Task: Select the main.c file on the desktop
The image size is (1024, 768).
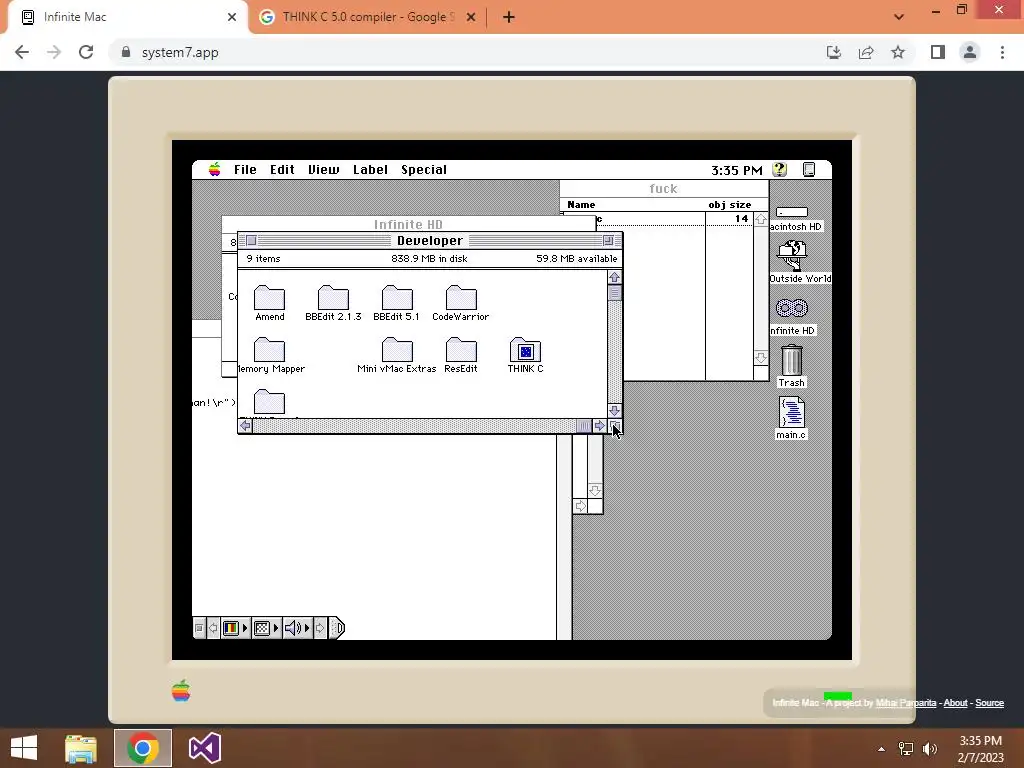Action: pos(792,412)
